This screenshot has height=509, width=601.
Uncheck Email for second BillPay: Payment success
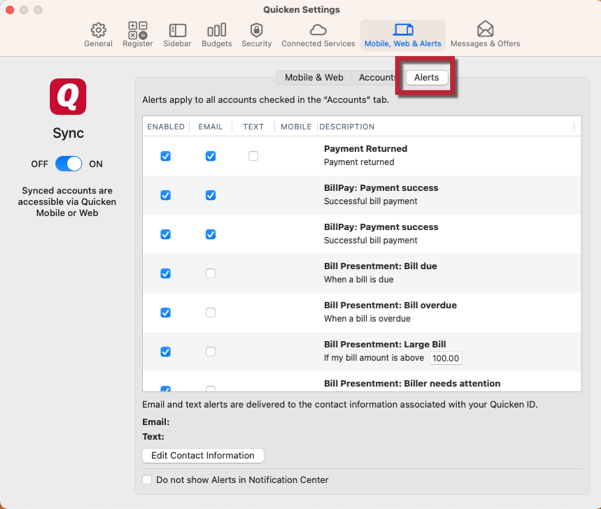click(x=210, y=234)
